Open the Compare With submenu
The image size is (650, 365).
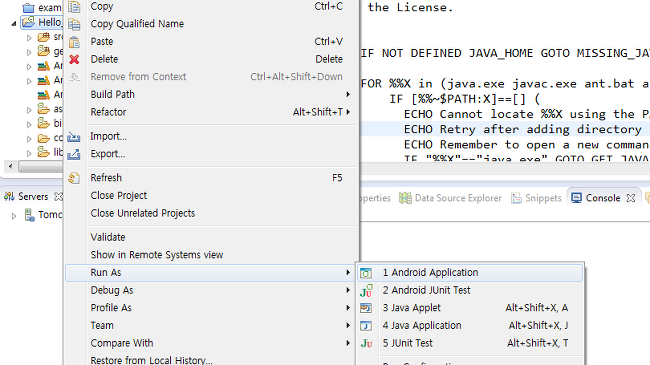pyautogui.click(x=212, y=343)
